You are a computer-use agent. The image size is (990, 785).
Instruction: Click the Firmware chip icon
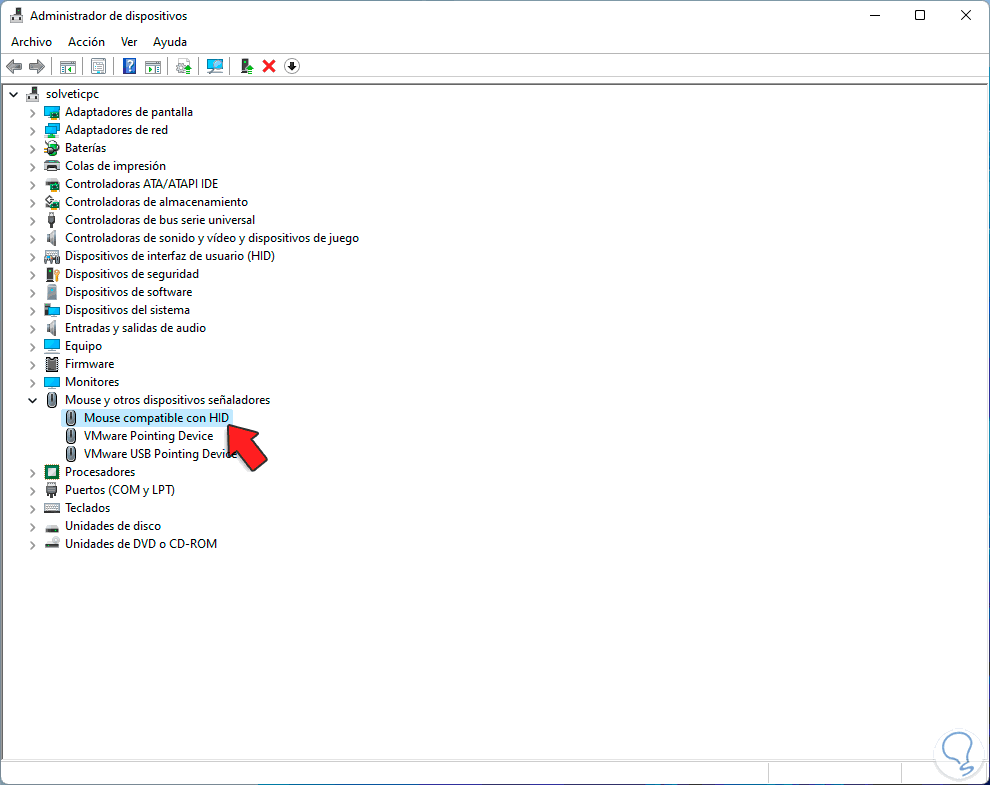tap(52, 364)
